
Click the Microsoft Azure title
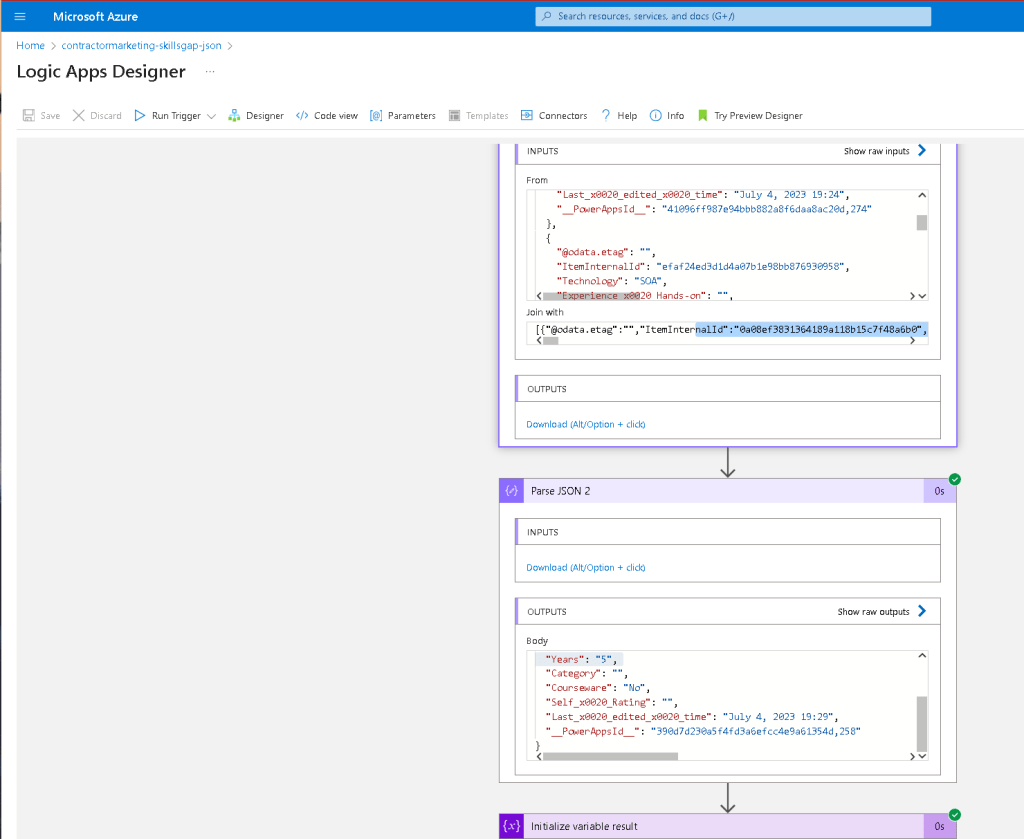[x=95, y=16]
